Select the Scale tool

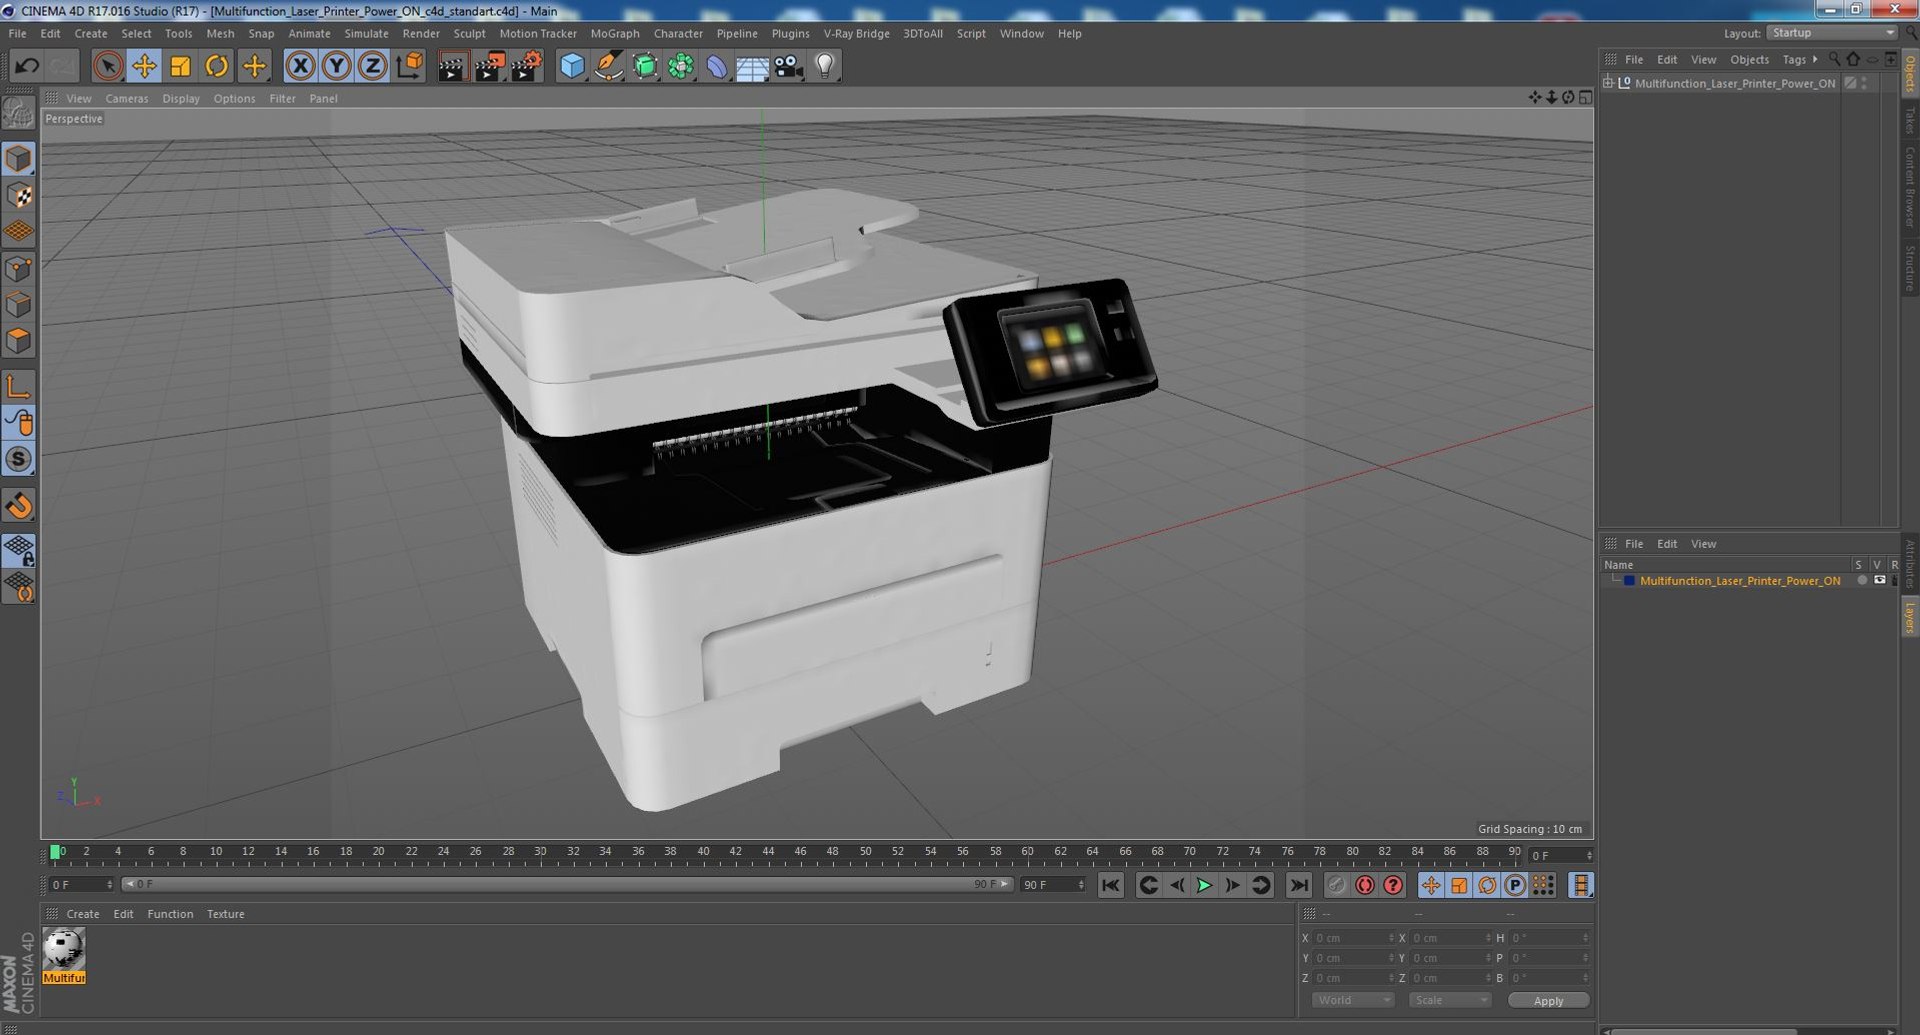[180, 66]
